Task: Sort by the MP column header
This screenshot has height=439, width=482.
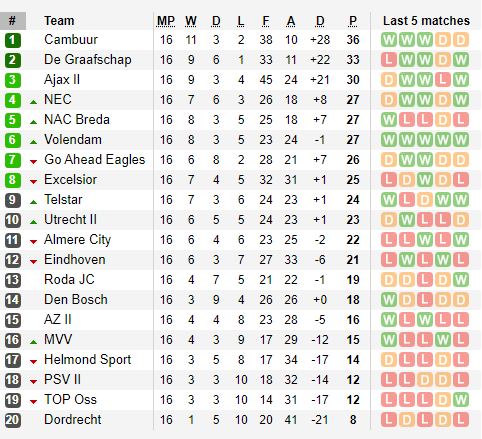Action: coord(166,21)
